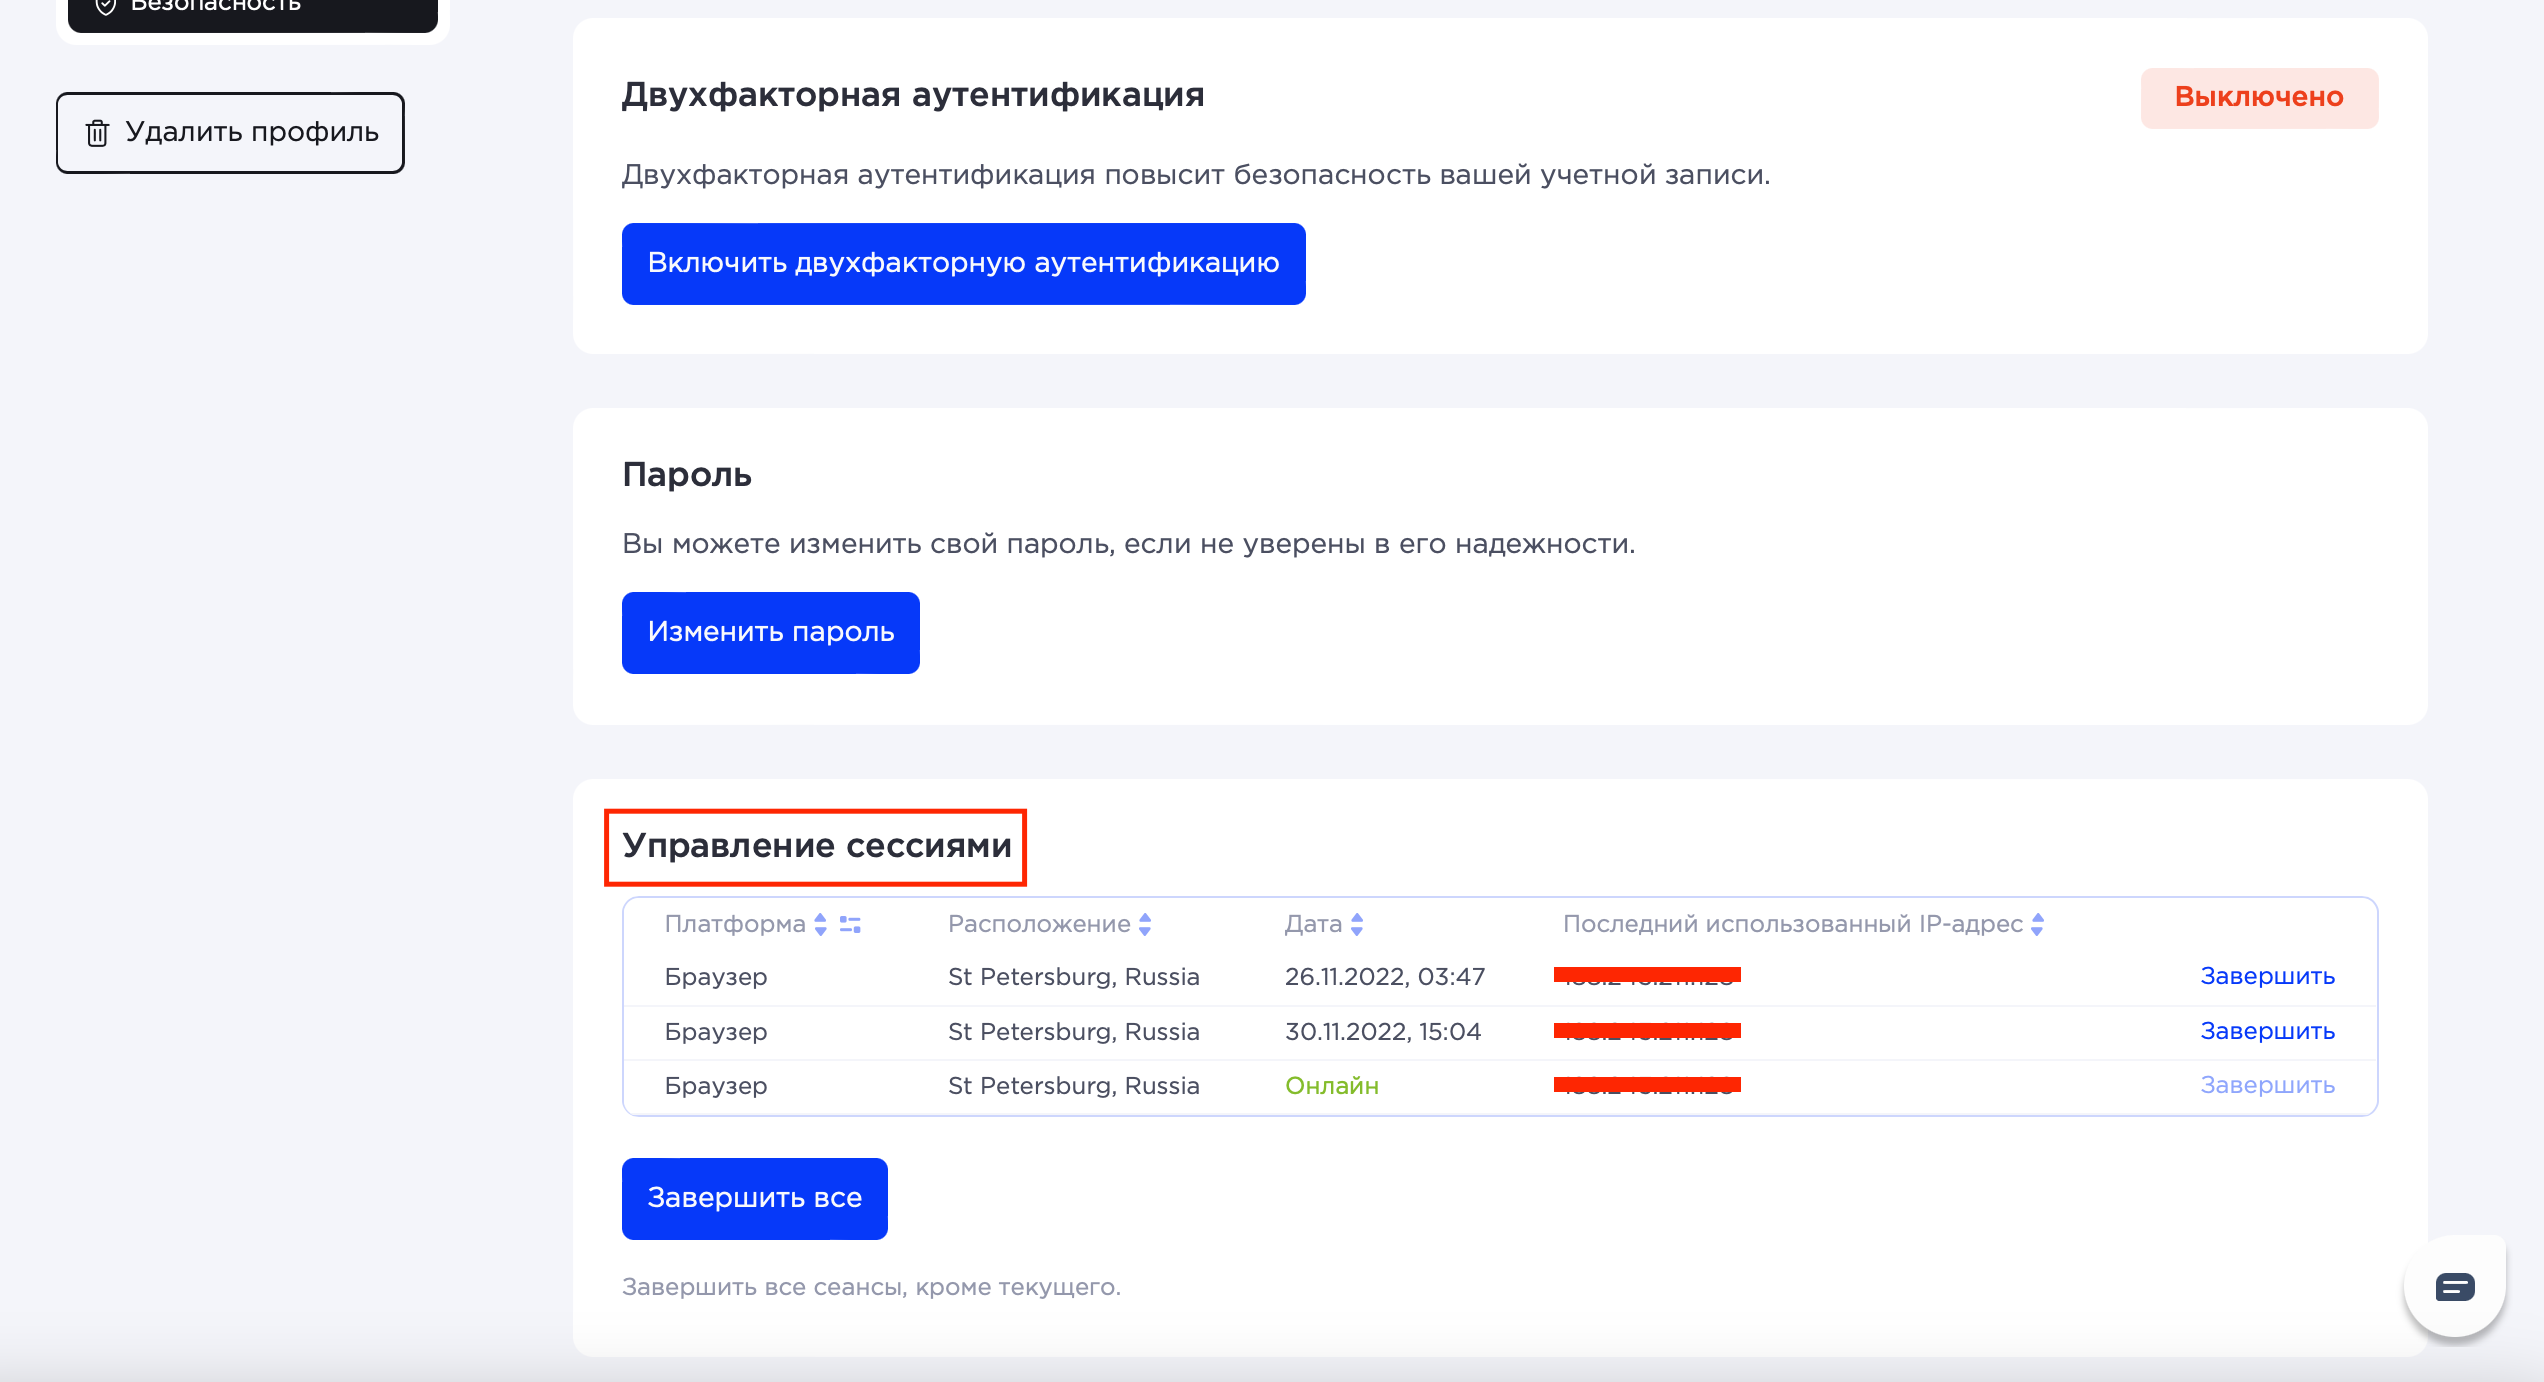Image resolution: width=2544 pixels, height=1382 pixels.
Task: End the 26.11.2022 session via Завершить
Action: coord(2267,976)
